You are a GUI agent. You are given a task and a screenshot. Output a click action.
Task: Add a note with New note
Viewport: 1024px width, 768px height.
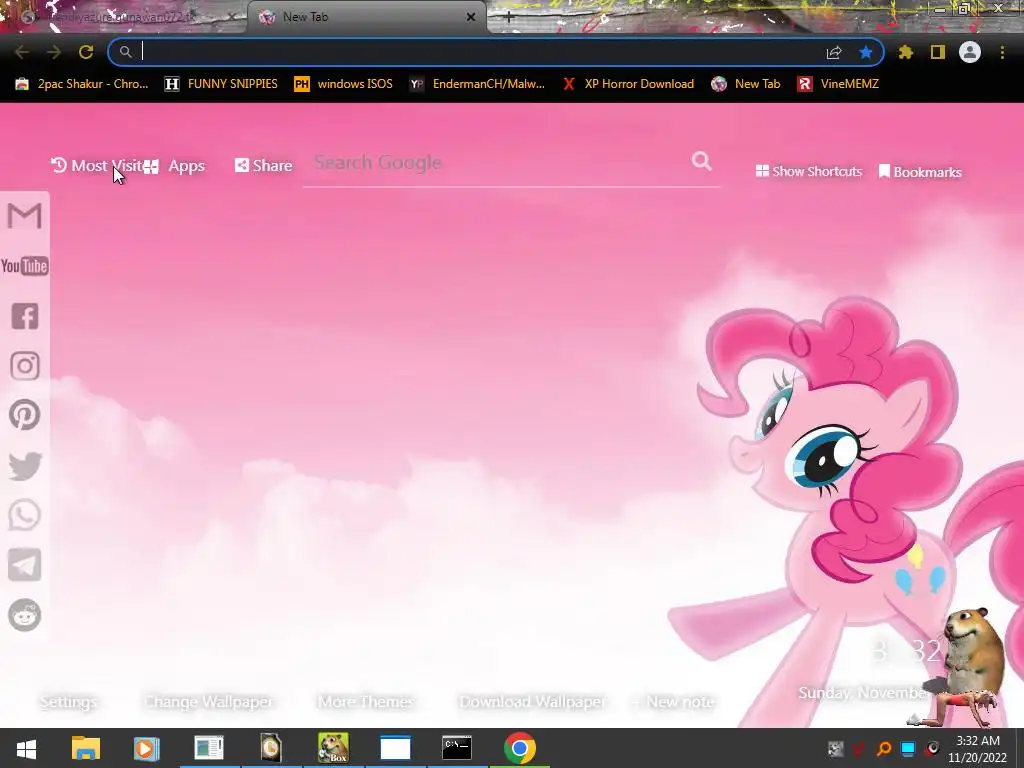[x=673, y=701]
